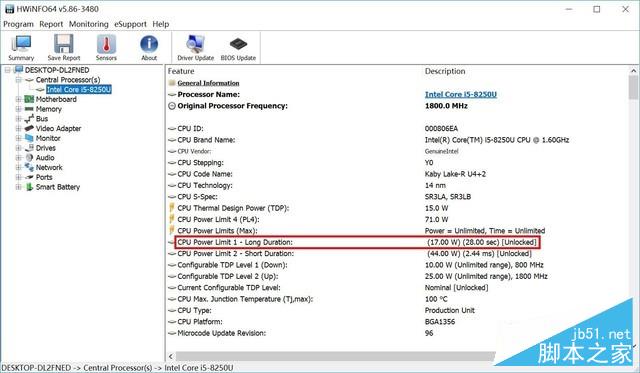Select the Central Processor(s) node
This screenshot has width=640, height=373.
pyautogui.click(x=68, y=80)
